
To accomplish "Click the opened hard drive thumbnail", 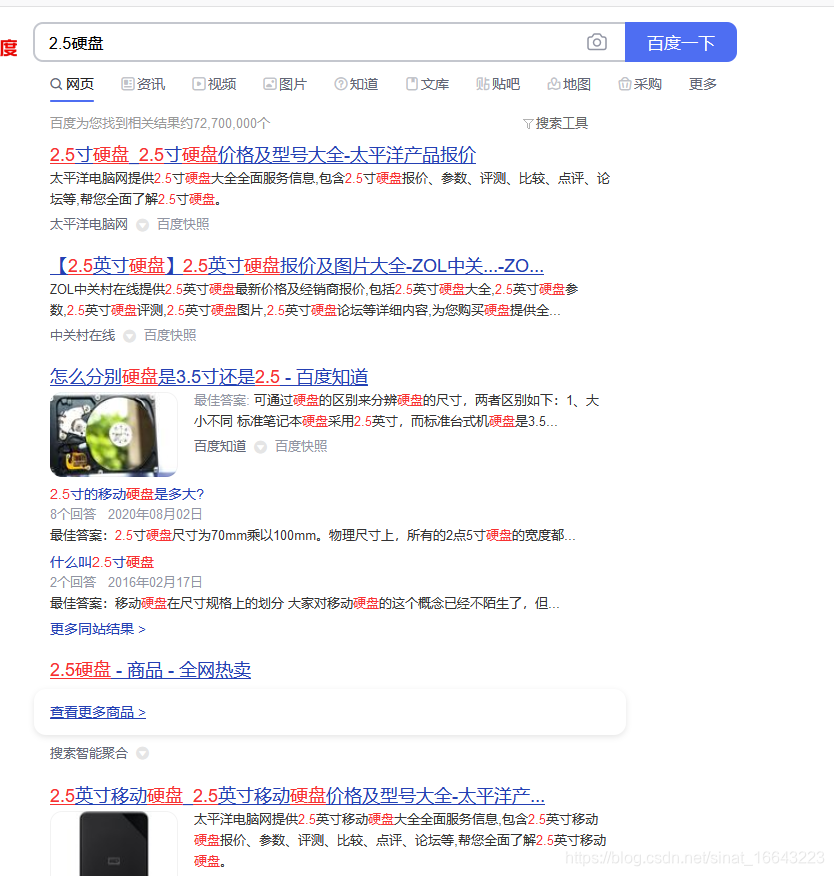I will tap(113, 435).
